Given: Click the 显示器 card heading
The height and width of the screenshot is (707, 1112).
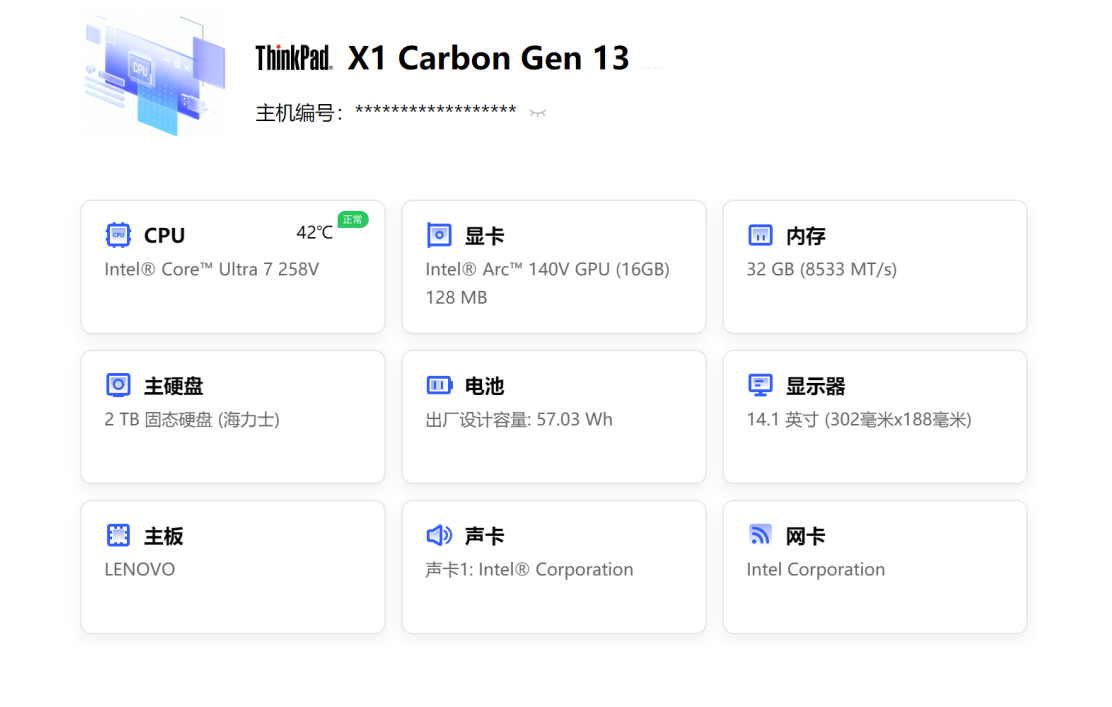Looking at the screenshot, I should [x=816, y=386].
